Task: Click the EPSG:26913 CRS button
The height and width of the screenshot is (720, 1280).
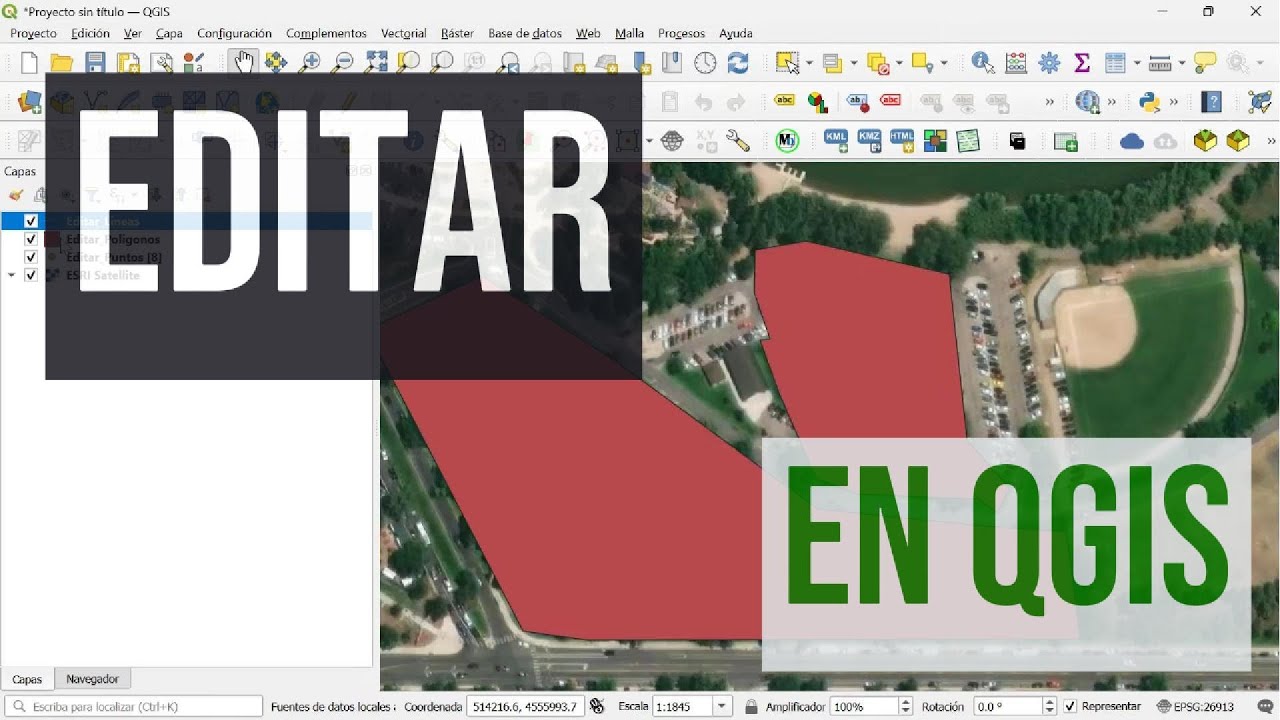Action: coord(1195,706)
